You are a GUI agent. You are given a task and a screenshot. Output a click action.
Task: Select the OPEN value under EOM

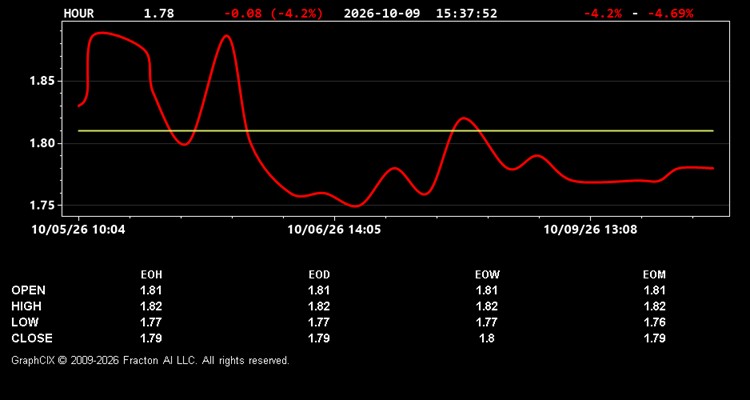click(654, 290)
